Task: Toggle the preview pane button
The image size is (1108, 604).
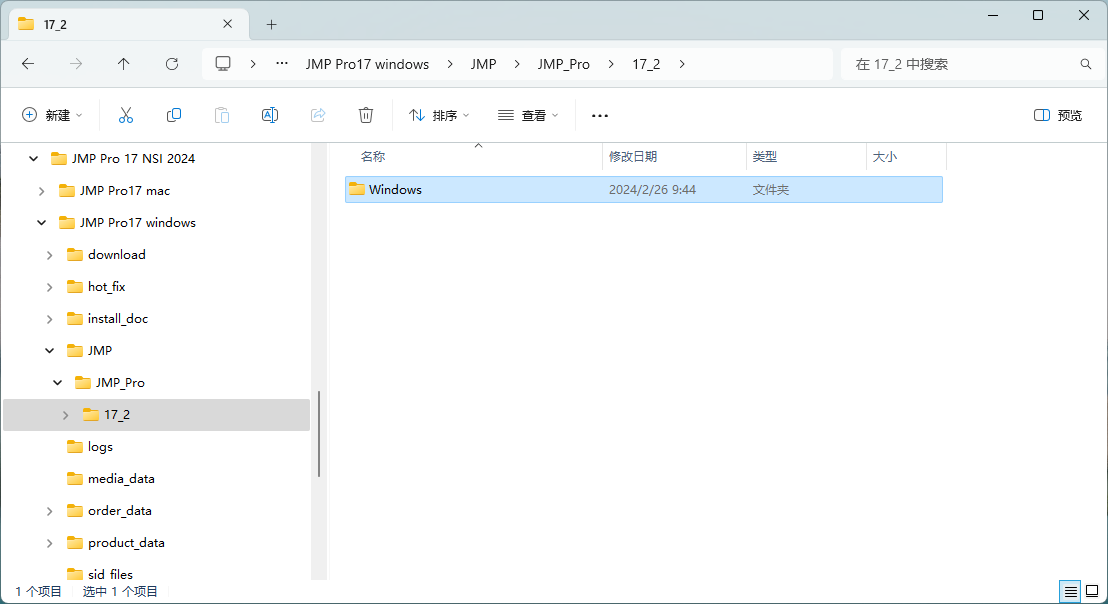Action: click(x=1058, y=115)
